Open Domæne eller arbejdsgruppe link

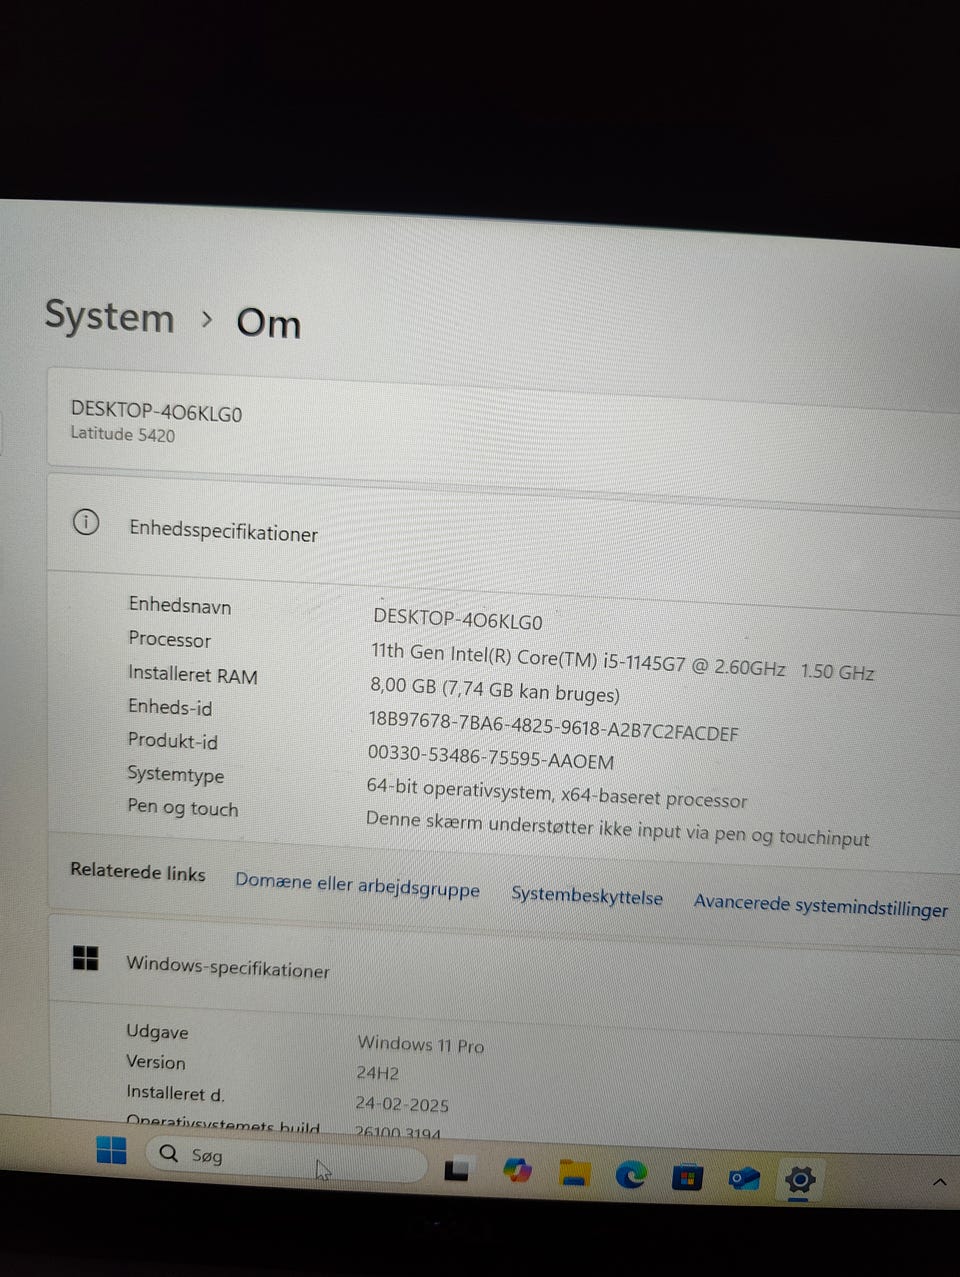point(357,885)
